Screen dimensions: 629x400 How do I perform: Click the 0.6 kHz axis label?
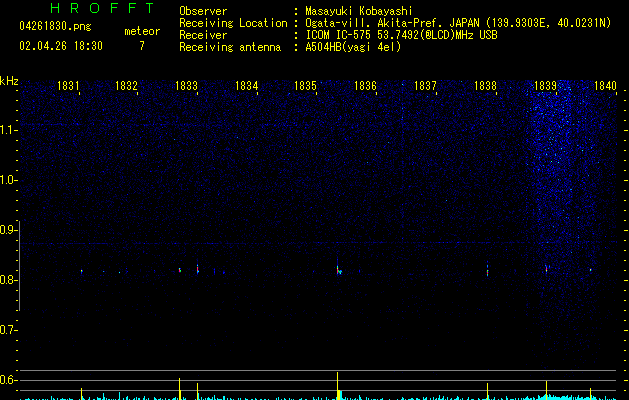tap(8, 380)
